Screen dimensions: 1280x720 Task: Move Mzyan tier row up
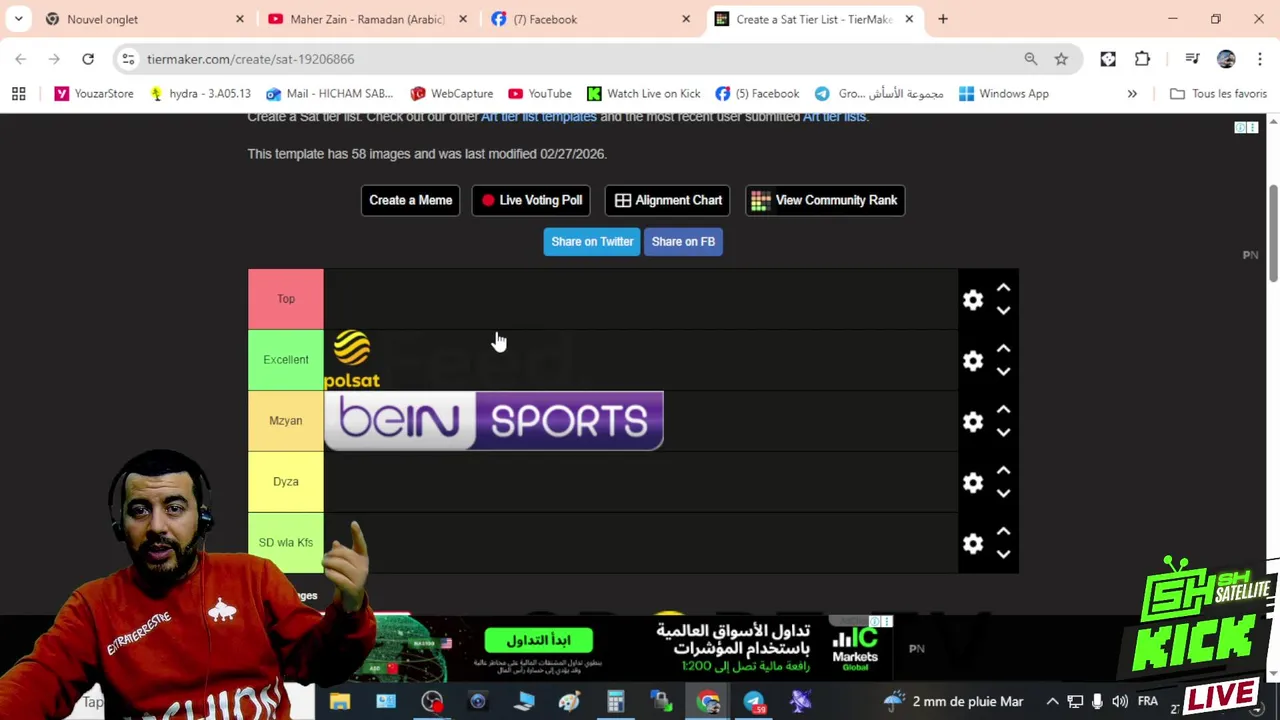pos(1003,410)
